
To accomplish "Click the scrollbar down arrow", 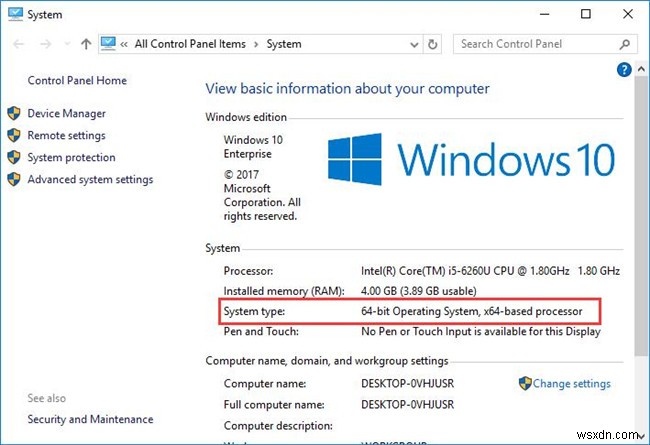I will [642, 437].
